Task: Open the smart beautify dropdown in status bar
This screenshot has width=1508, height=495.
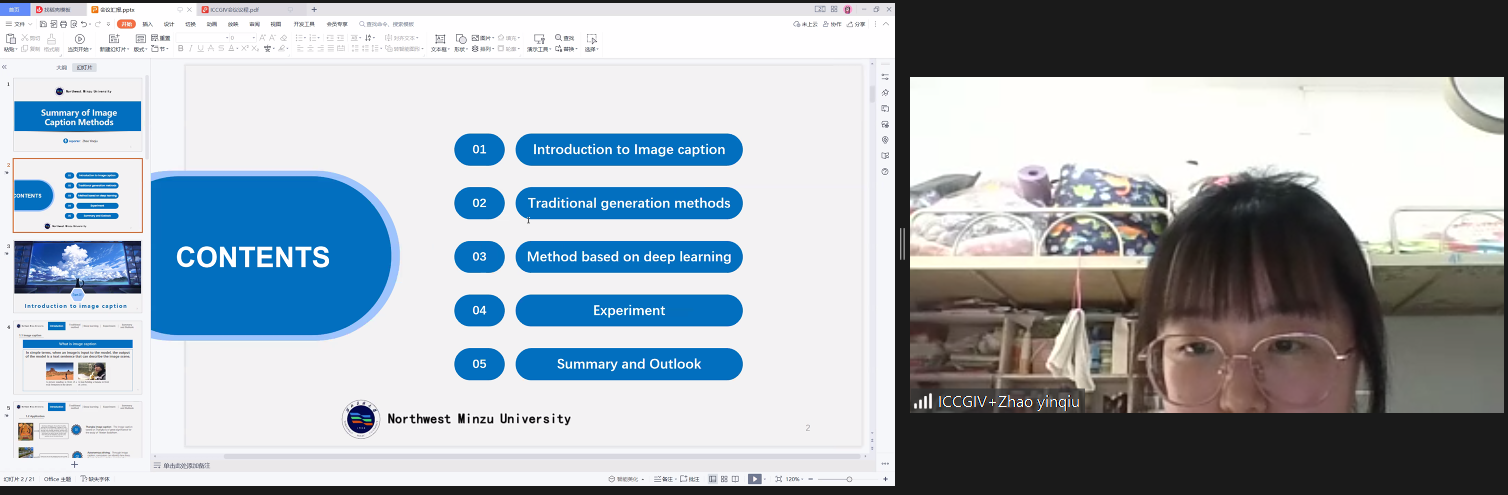Action: coord(626,479)
